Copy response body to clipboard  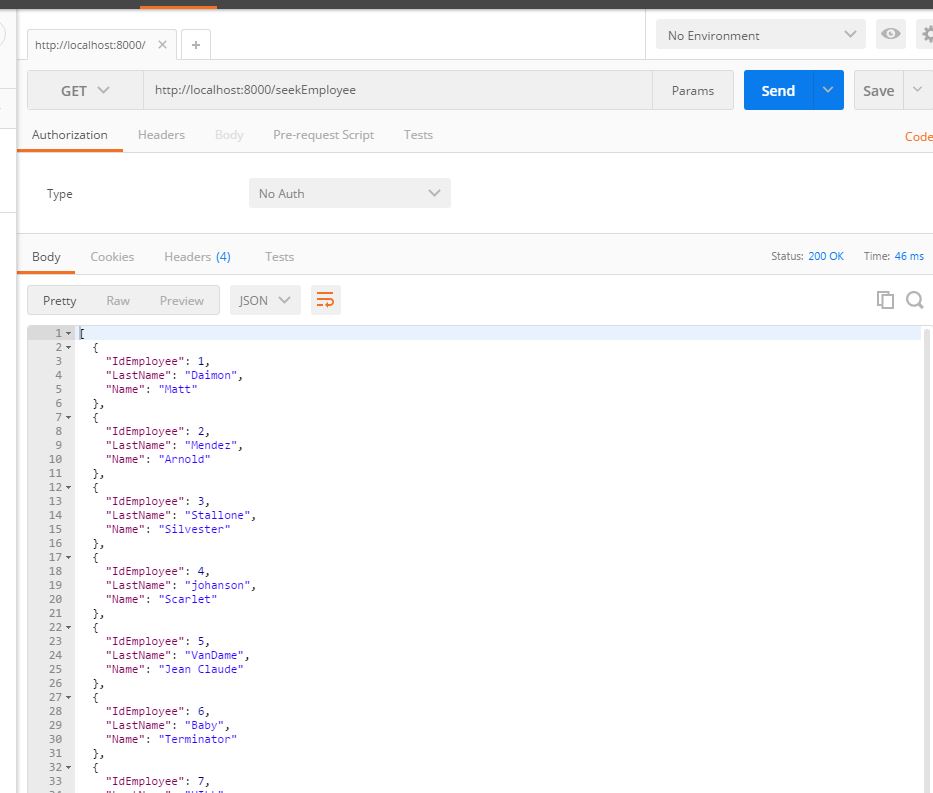point(885,300)
